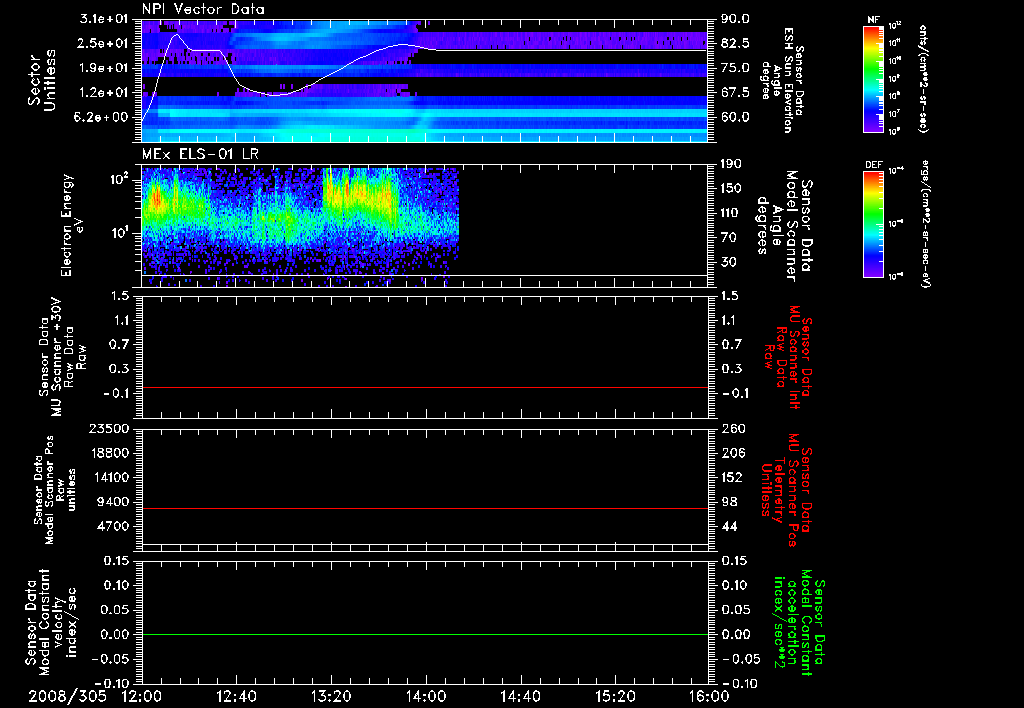
Task: Select the 'MEx ELS-01 LR' panel title
Action: pos(200,154)
